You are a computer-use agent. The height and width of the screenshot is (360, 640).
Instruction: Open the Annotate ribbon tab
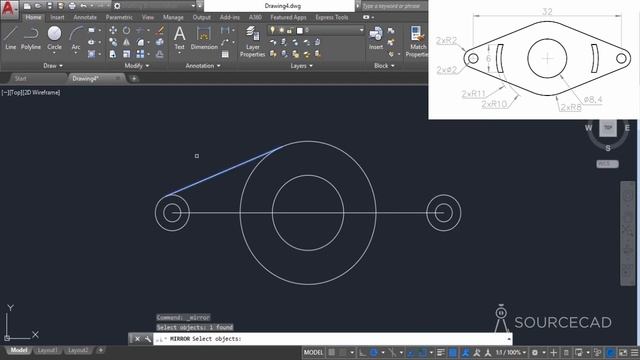click(85, 17)
